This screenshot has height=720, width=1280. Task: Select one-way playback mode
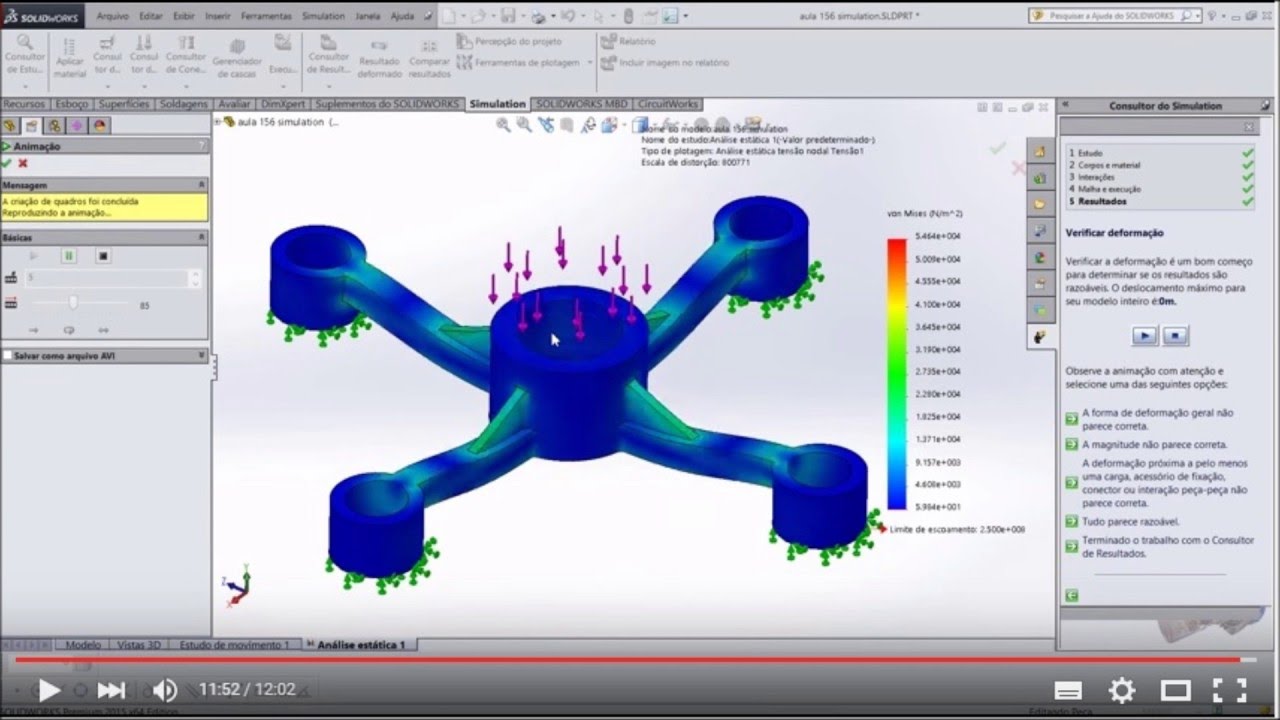(33, 330)
